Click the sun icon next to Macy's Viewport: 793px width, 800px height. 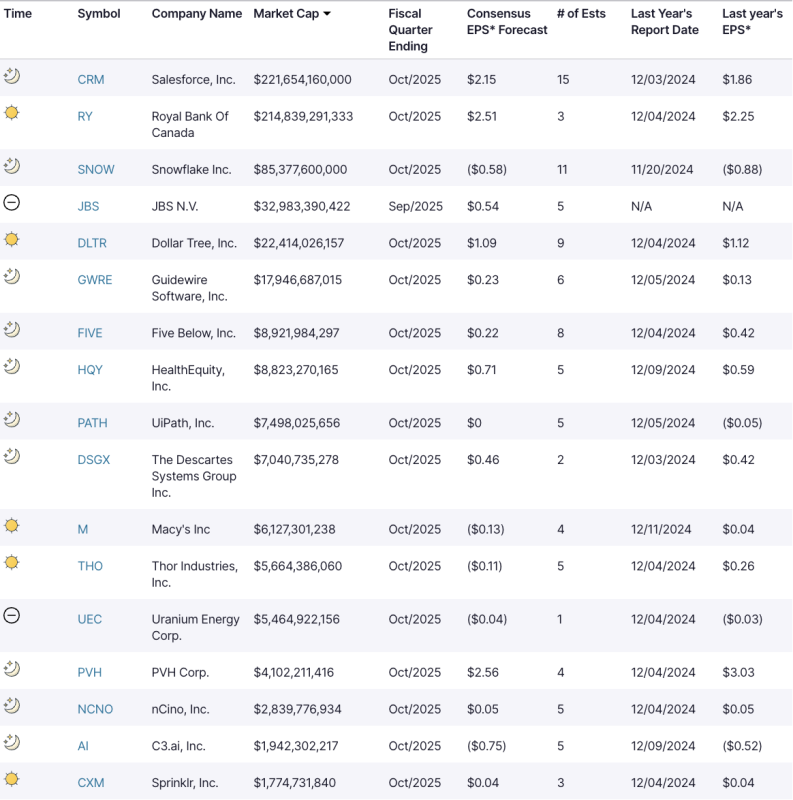tap(12, 526)
